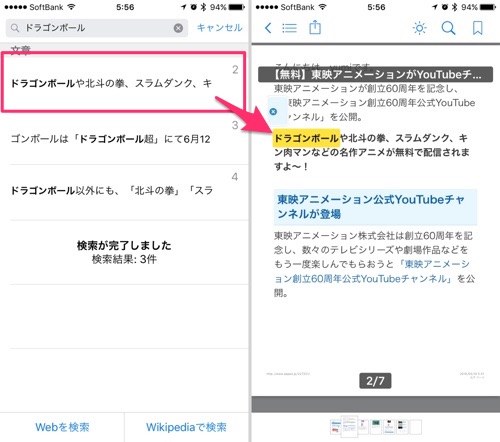Tap the small blue x marker icon
The width and height of the screenshot is (500, 442).
tap(273, 112)
